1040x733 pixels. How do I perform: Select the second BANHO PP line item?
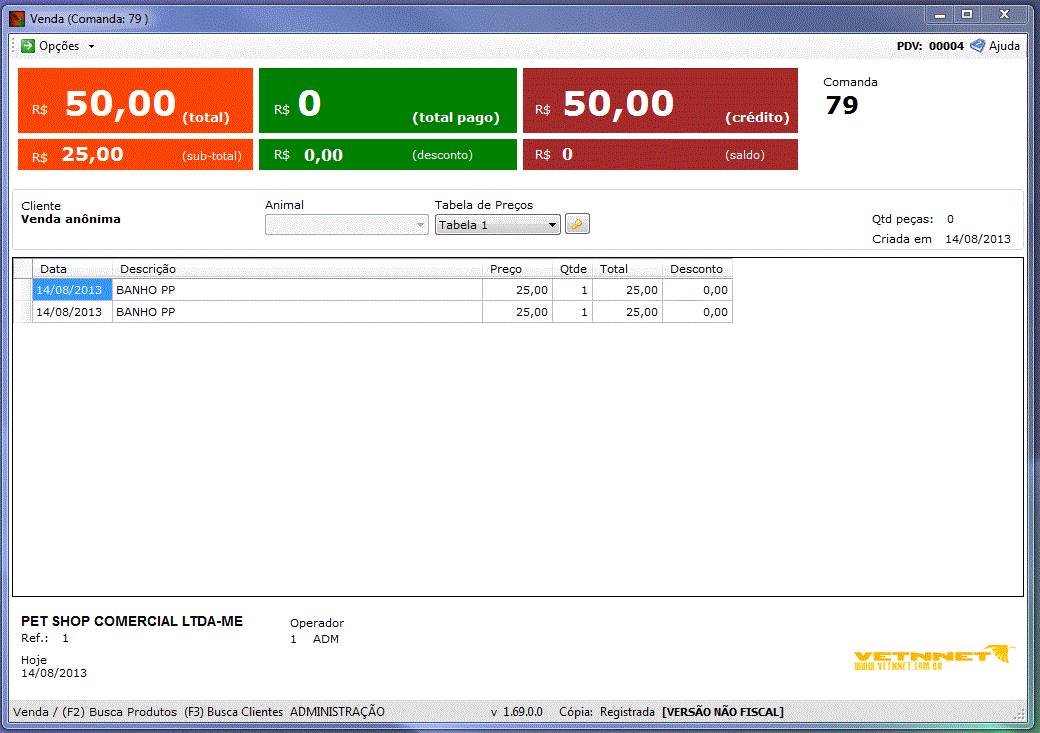pos(300,311)
